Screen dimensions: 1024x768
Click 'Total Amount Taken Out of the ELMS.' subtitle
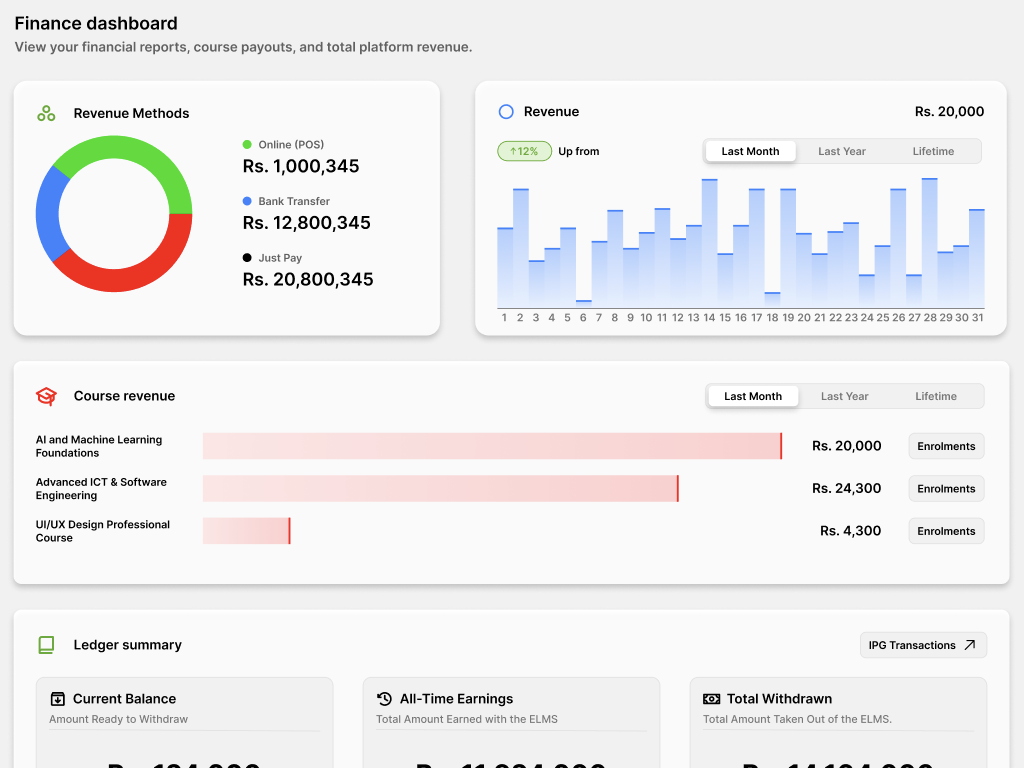[797, 719]
